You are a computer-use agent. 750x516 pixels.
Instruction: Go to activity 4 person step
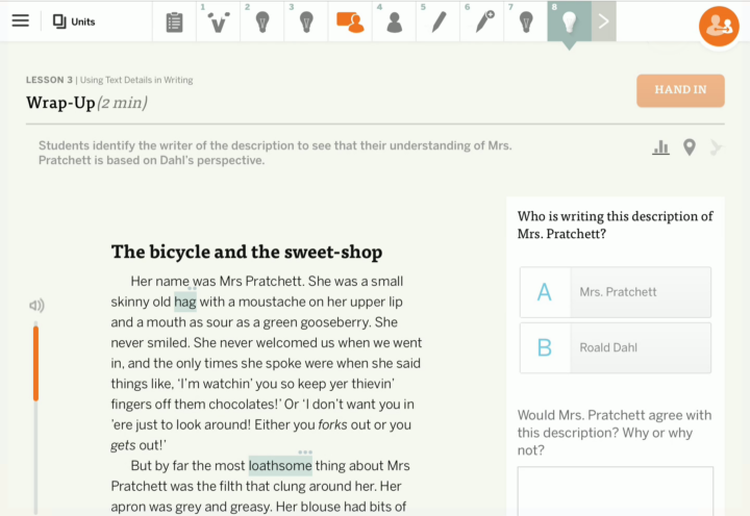[394, 22]
